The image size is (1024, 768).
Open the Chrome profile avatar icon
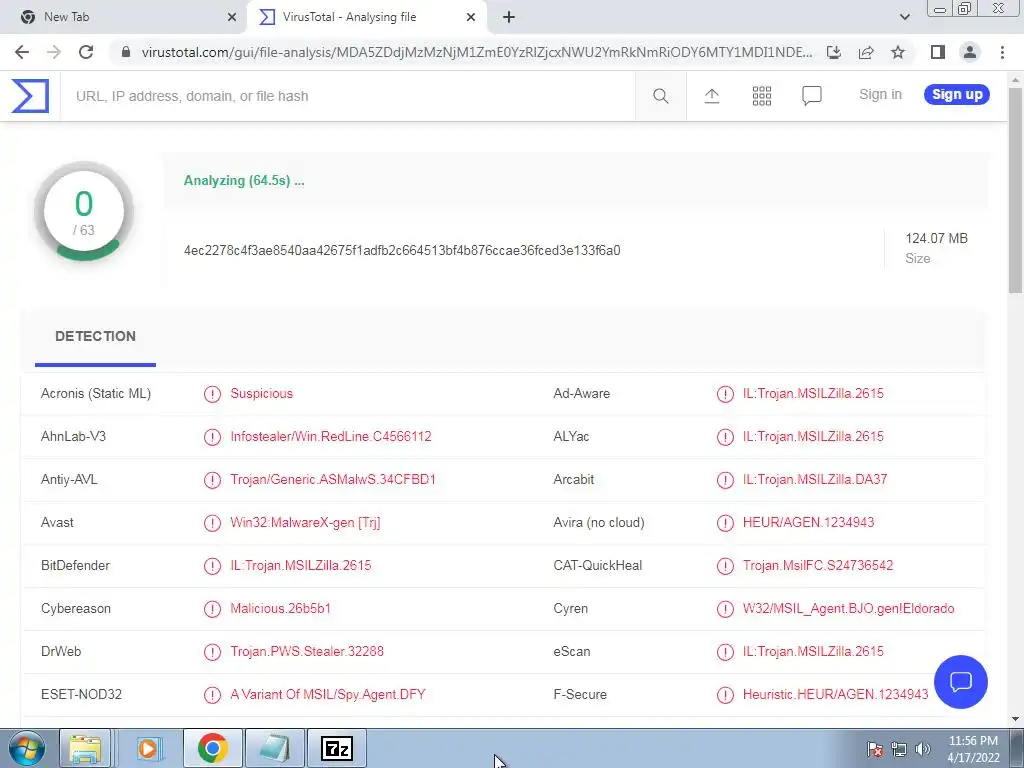coord(970,52)
